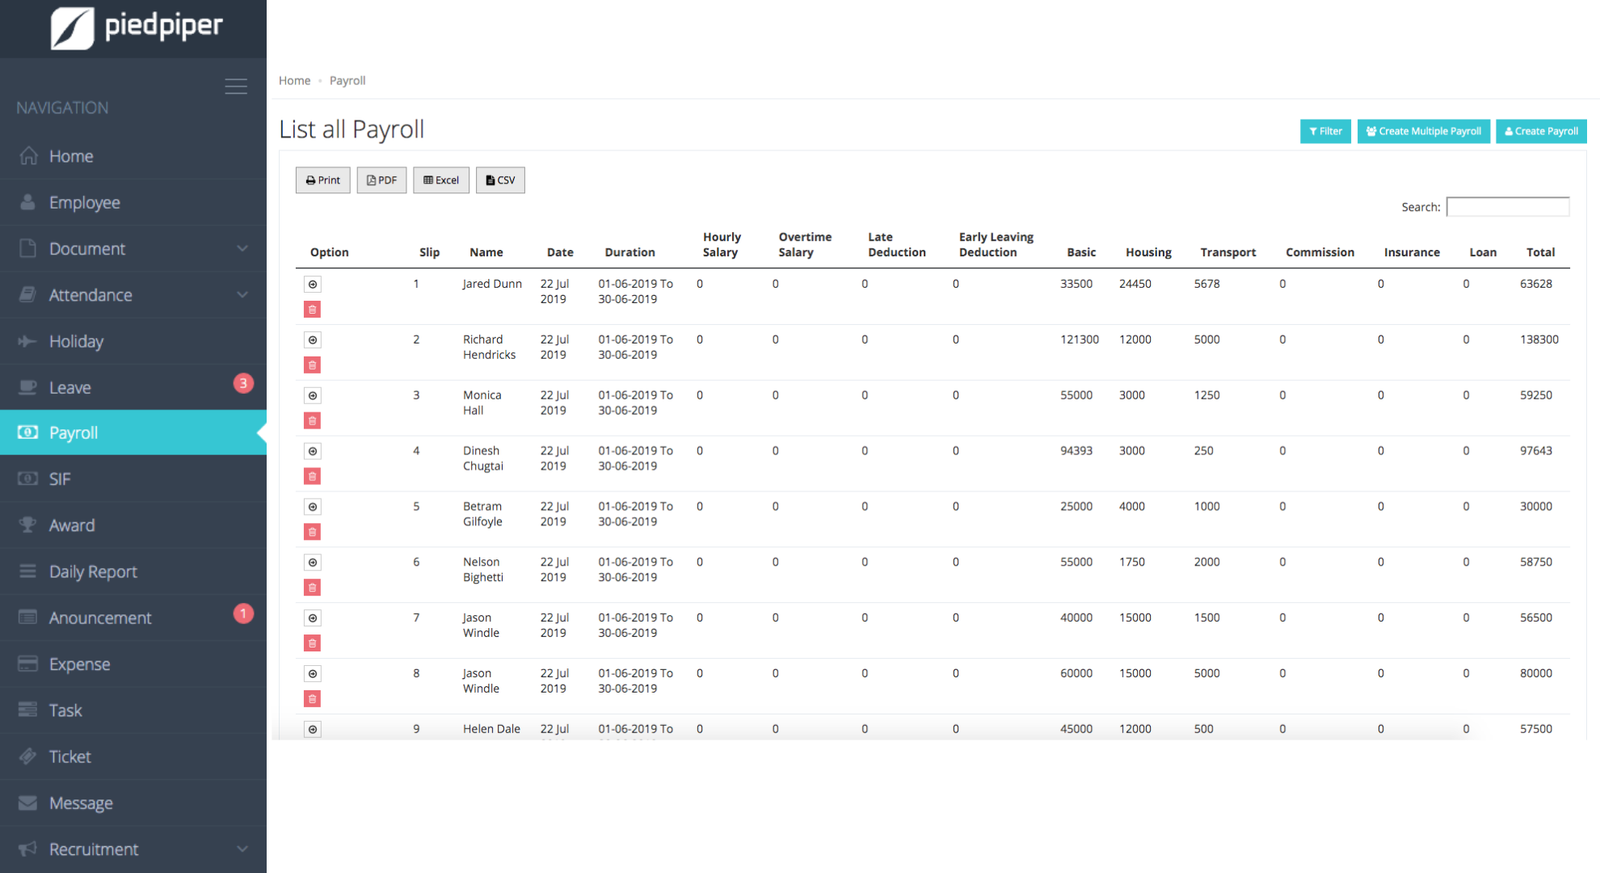Go to Leave section in sidebar
Viewport: 1600px width, 873px height.
70,388
